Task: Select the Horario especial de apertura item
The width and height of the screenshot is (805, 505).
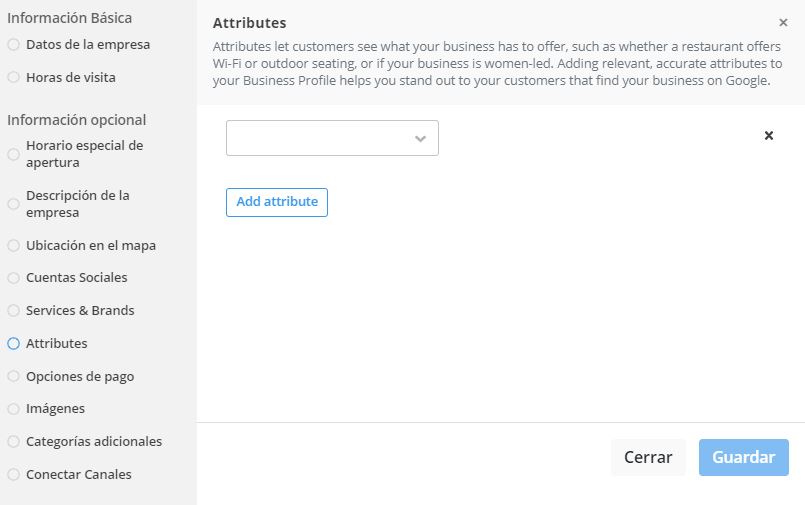Action: (x=84, y=153)
